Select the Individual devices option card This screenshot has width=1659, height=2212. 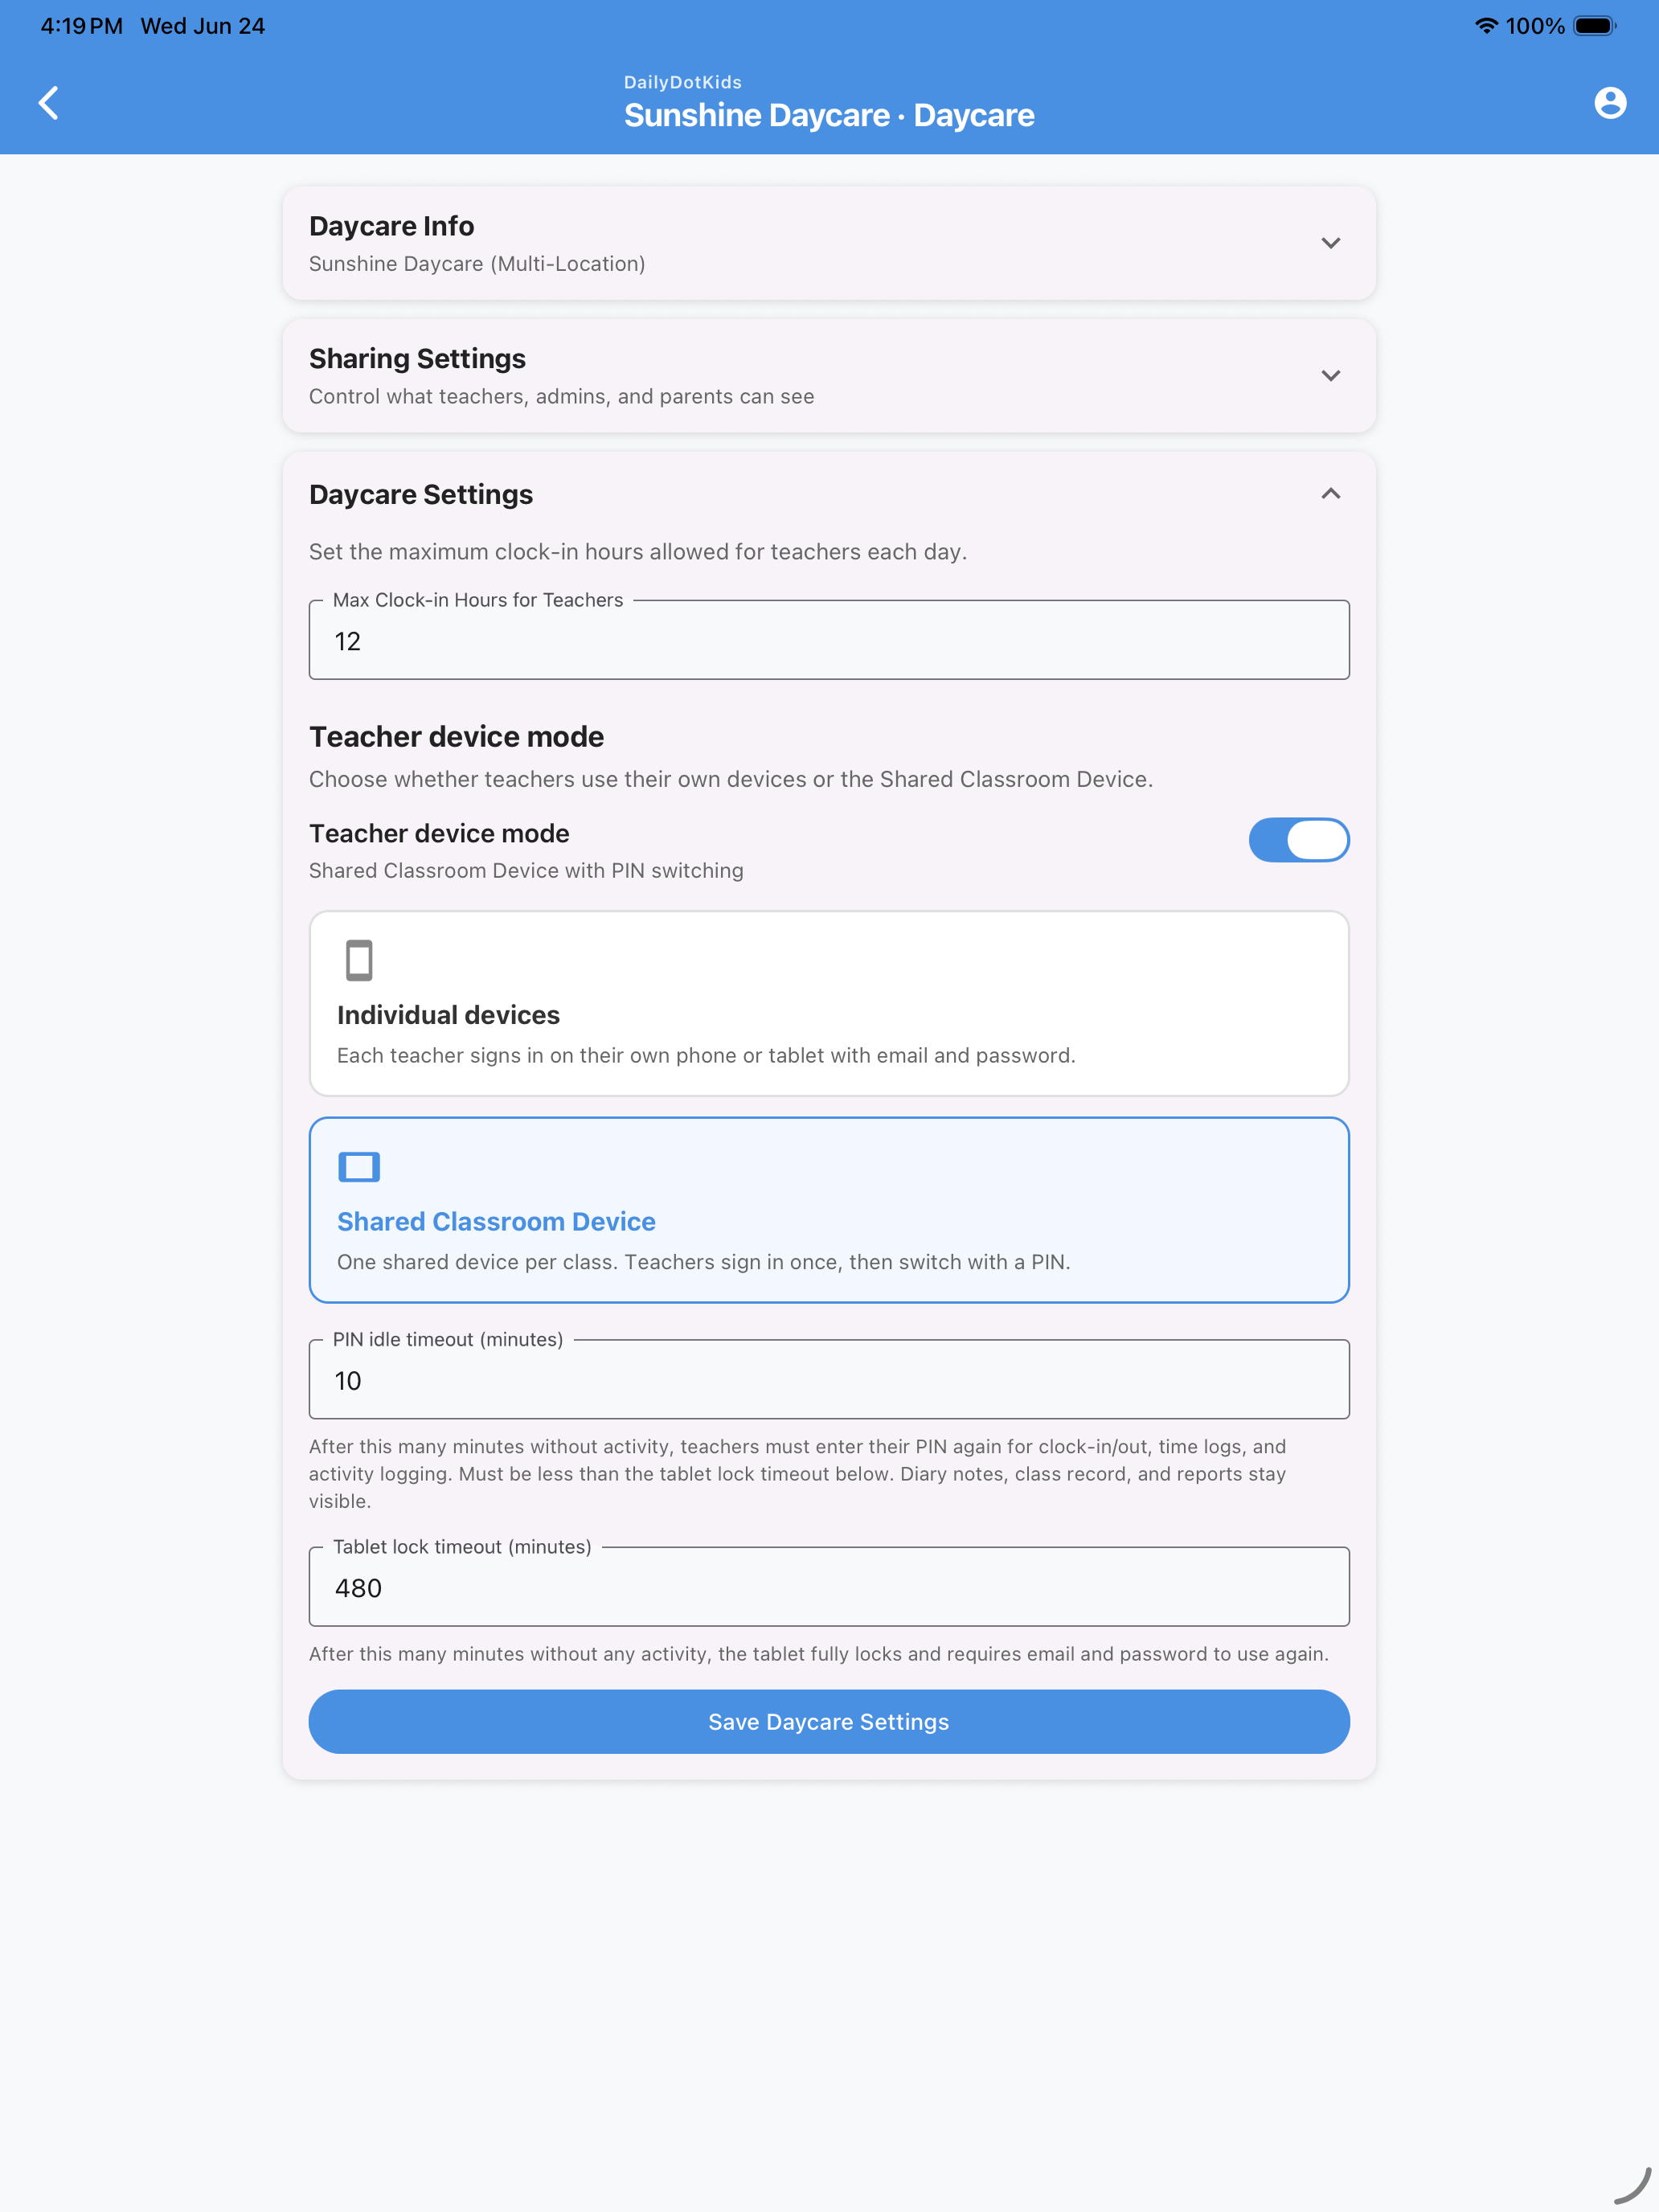click(829, 1003)
